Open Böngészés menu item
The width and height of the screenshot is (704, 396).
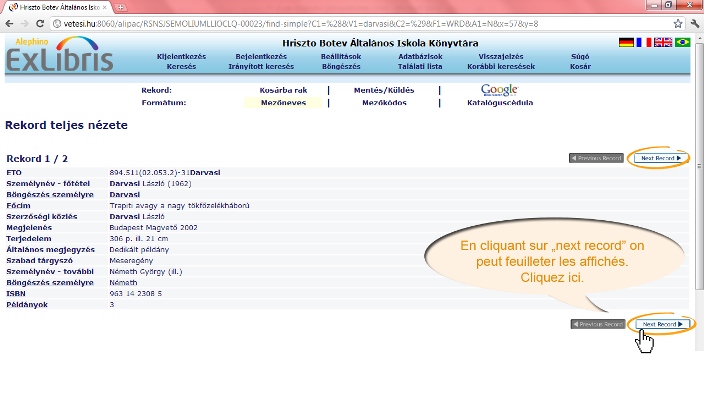[x=341, y=66]
